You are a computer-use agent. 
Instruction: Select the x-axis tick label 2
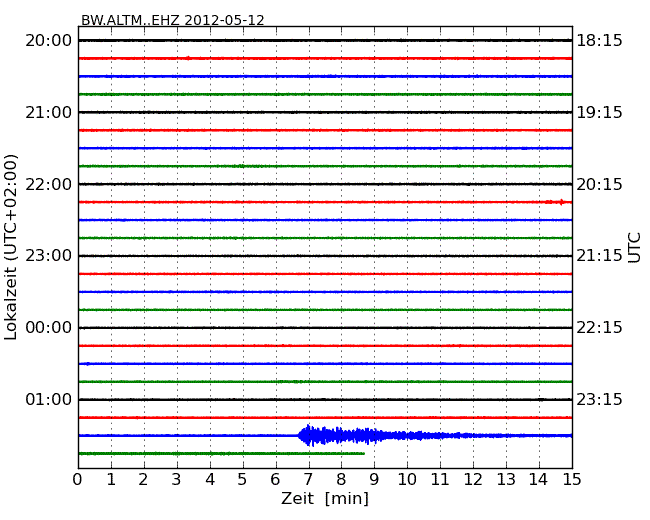143,479
